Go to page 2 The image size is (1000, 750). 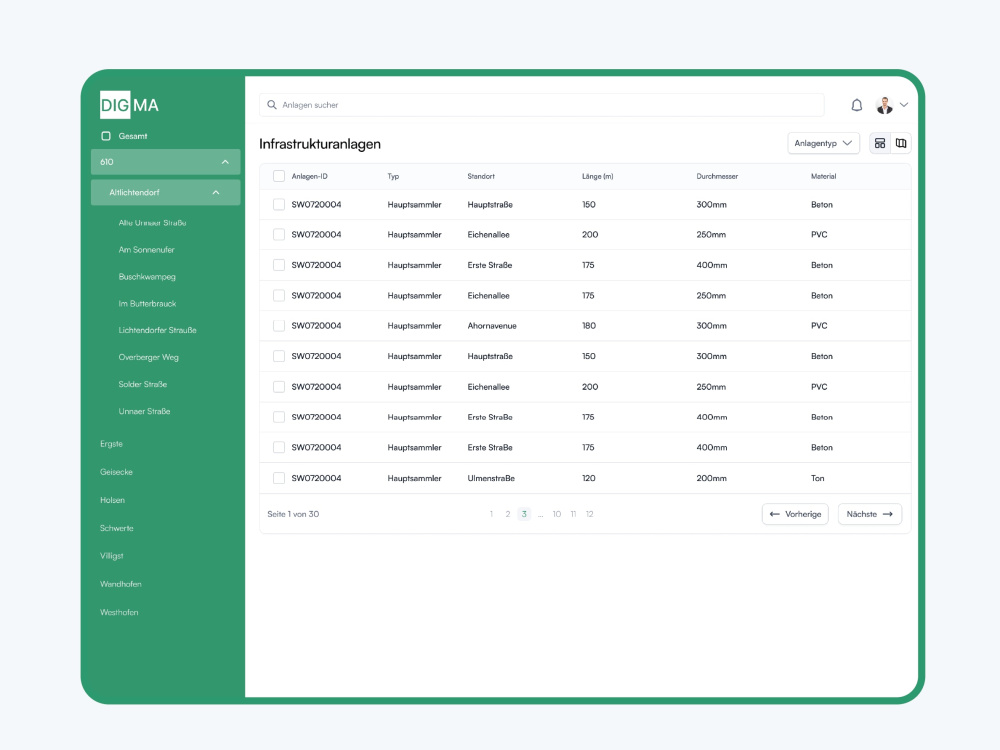(508, 514)
